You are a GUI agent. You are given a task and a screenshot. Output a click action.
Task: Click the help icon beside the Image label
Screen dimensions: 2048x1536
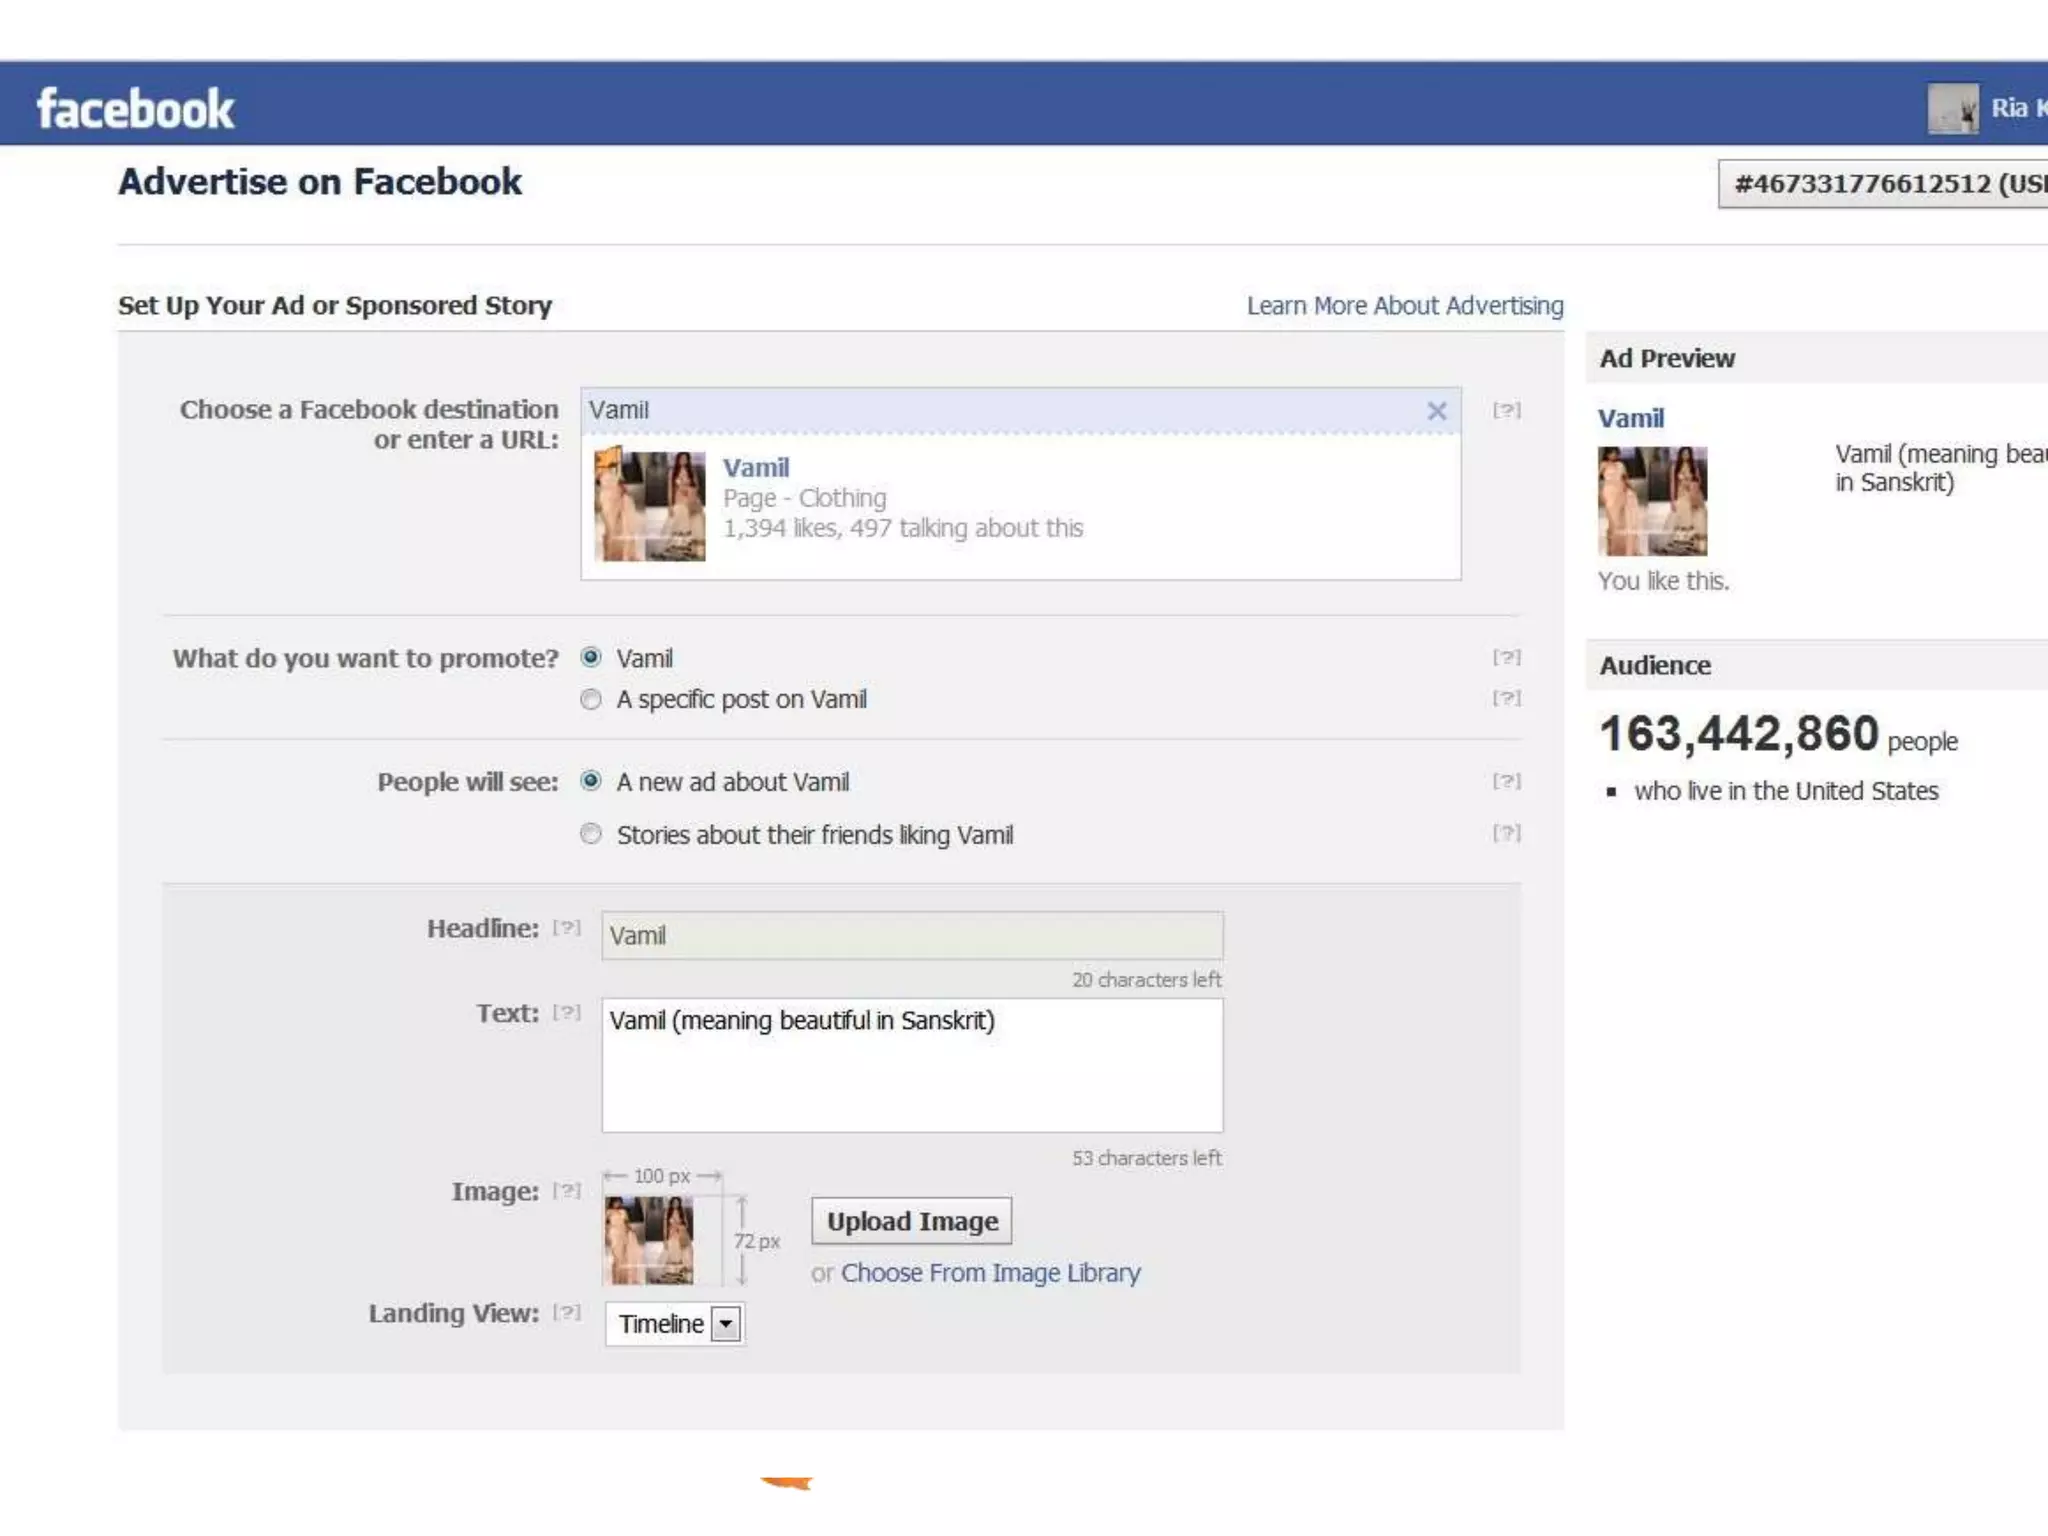pos(567,1190)
